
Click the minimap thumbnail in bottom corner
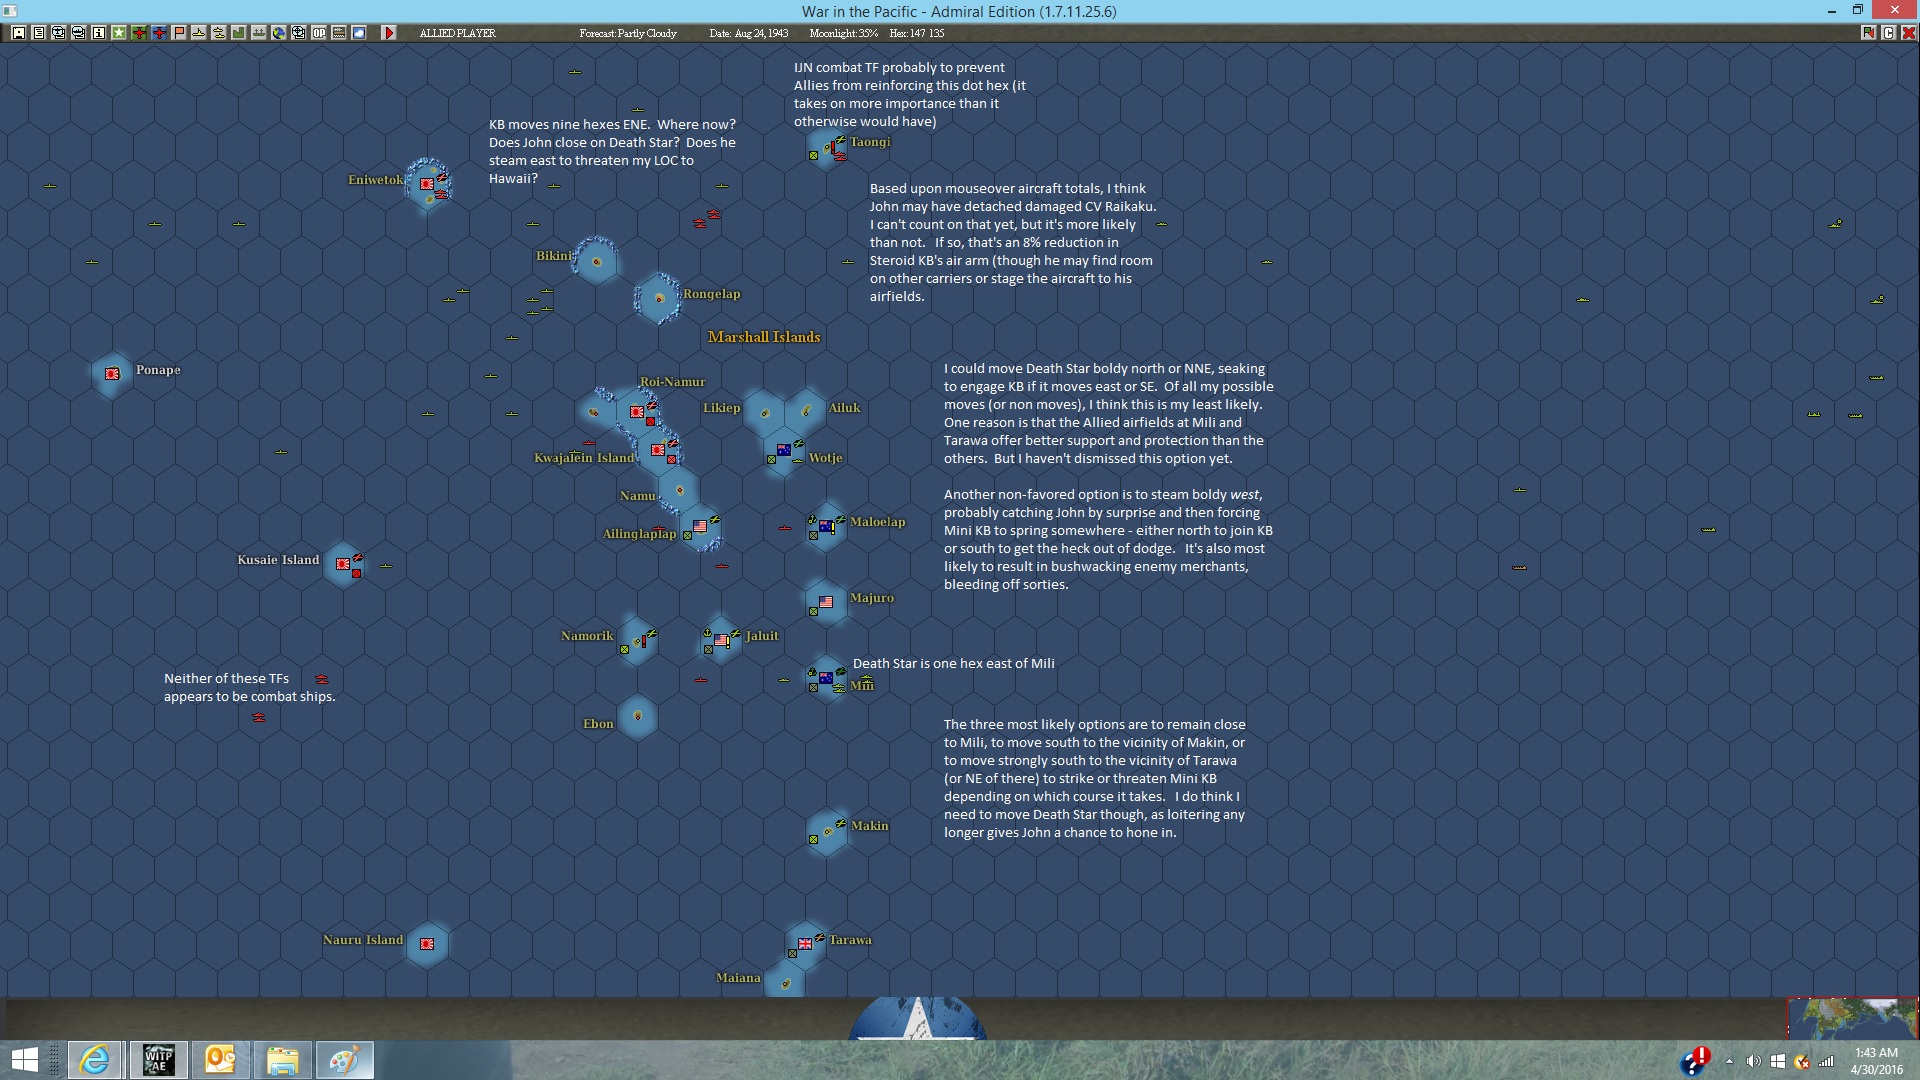coord(1852,1018)
